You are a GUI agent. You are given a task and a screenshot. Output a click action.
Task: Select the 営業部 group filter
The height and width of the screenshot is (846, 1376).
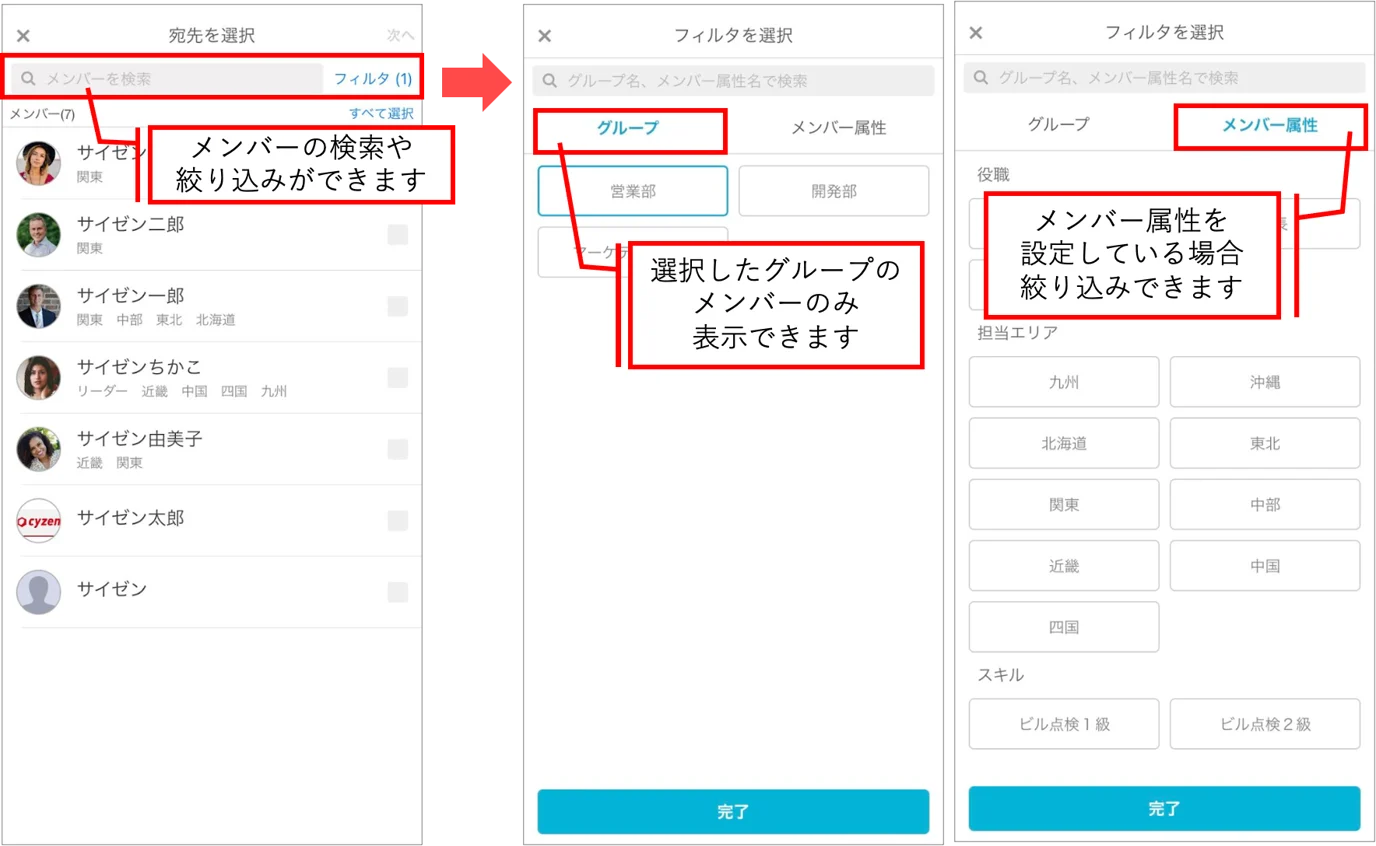coord(633,191)
